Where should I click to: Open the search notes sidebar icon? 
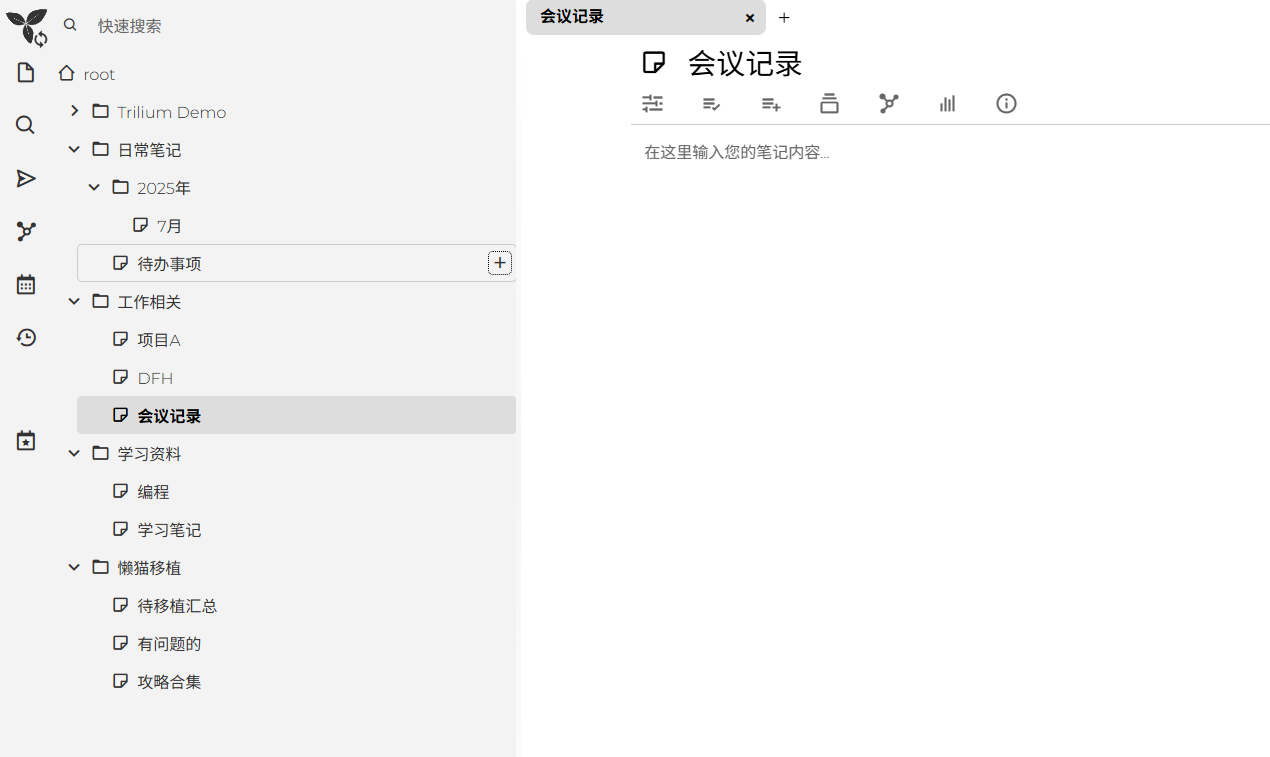(26, 125)
